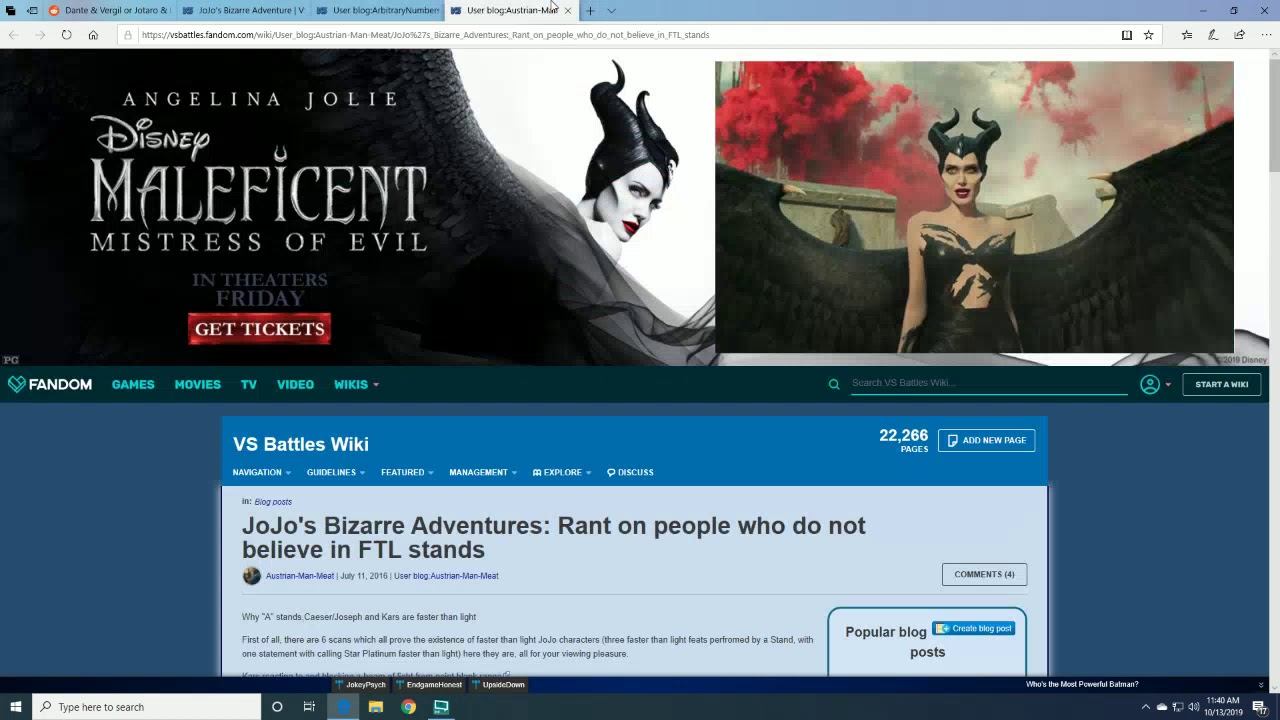This screenshot has height=720, width=1280.
Task: Click the site lock icon in address bar
Action: pos(128,35)
